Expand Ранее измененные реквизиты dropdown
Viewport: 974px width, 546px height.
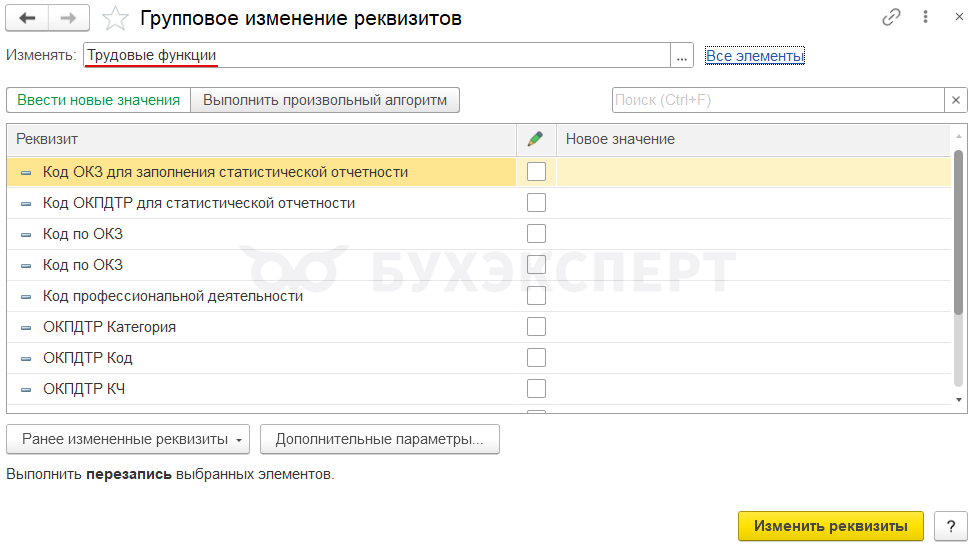129,439
